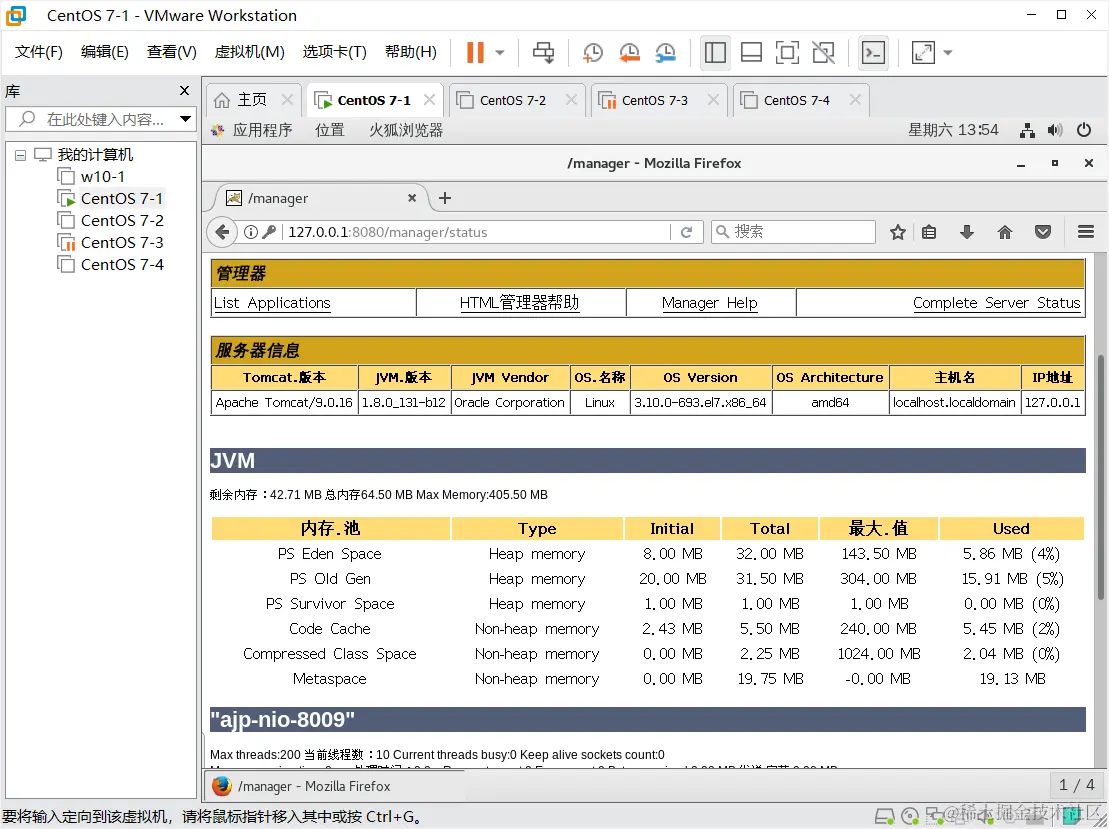The width and height of the screenshot is (1109, 829).
Task: Show site information for this page
Action: click(x=250, y=232)
